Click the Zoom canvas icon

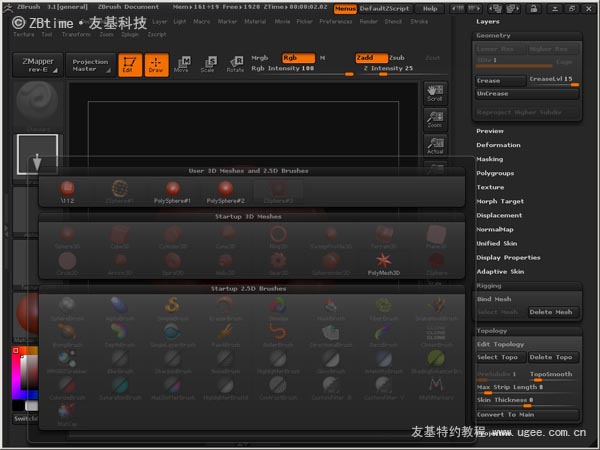pyautogui.click(x=435, y=120)
